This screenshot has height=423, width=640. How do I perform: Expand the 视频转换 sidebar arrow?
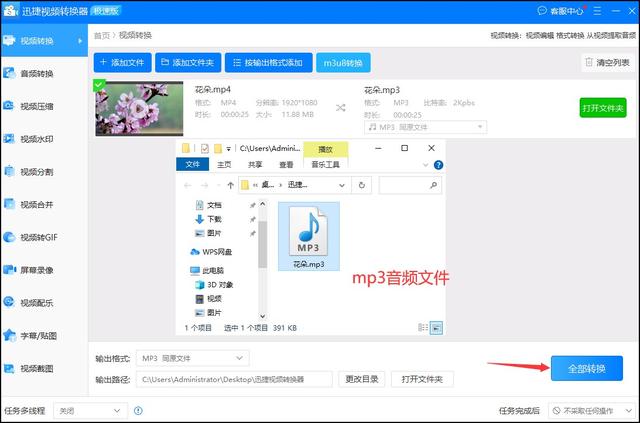pyautogui.click(x=80, y=41)
